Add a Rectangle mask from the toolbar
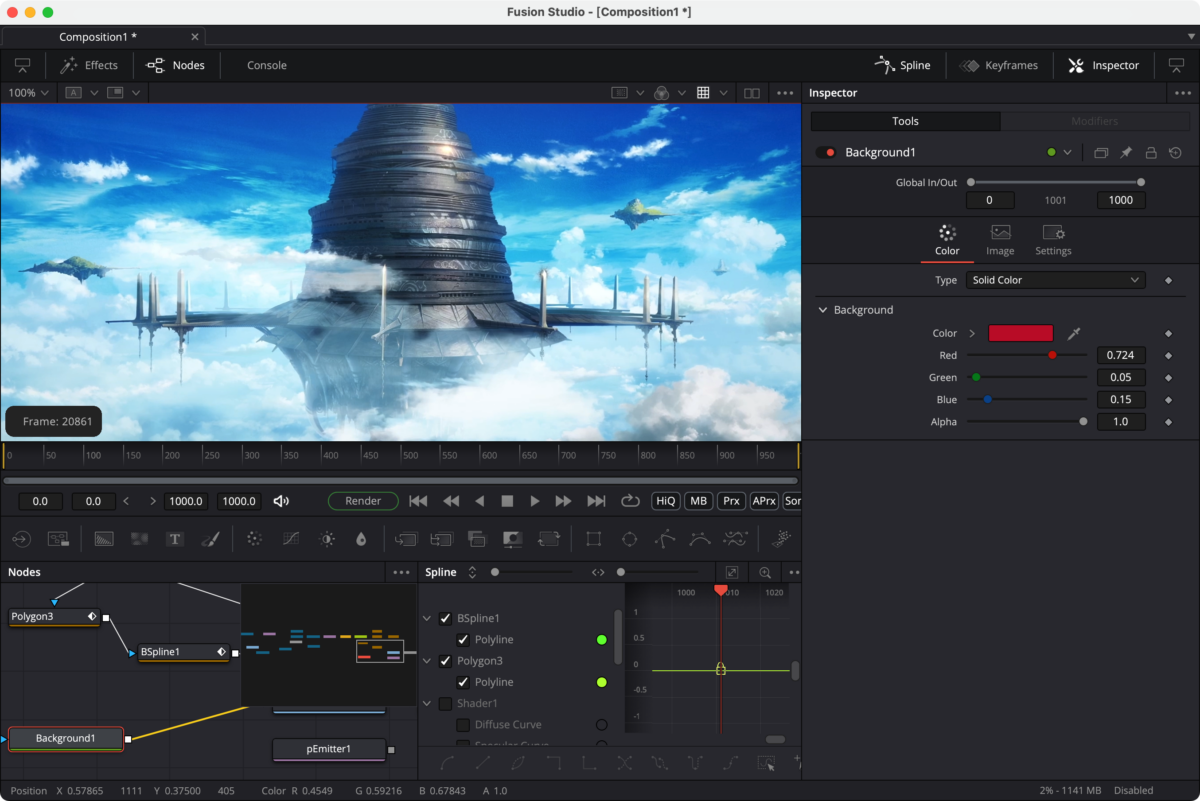Image resolution: width=1200 pixels, height=801 pixels. [594, 539]
